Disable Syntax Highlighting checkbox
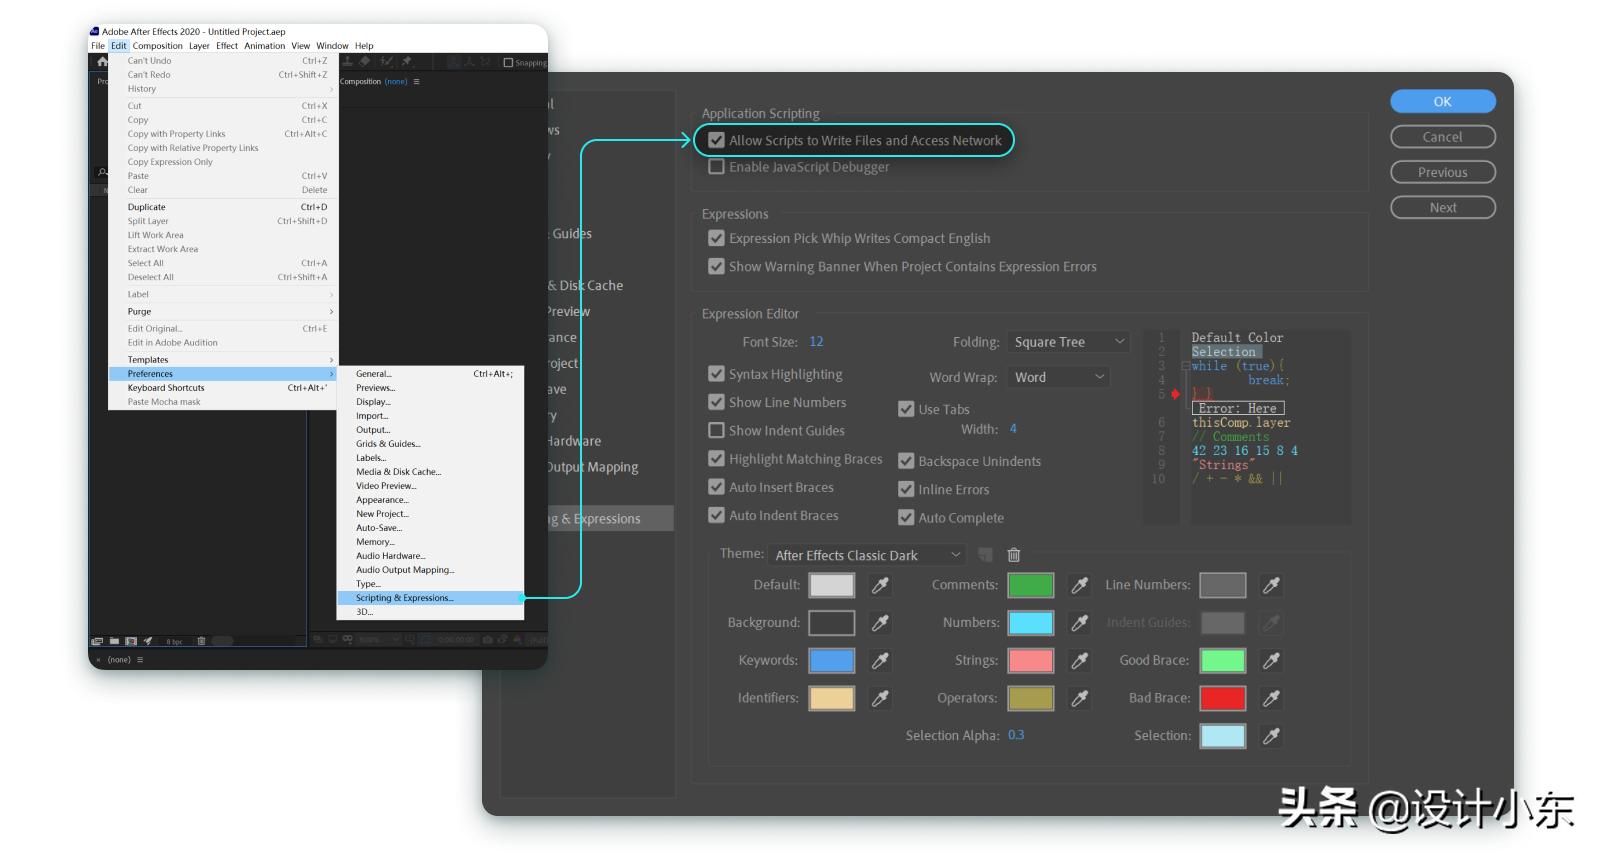This screenshot has width=1600, height=856. [x=716, y=374]
